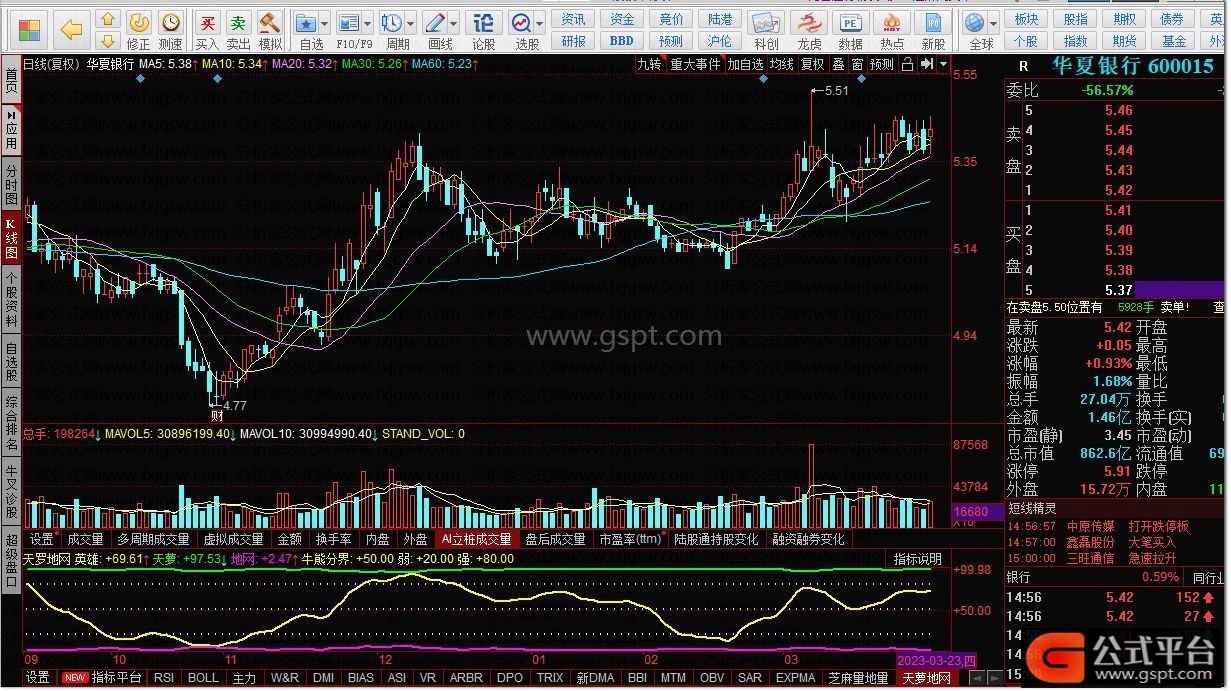Viewport: 1231px width, 691px height.
Task: Open the 个股资料 side tab
Action: click(11, 300)
